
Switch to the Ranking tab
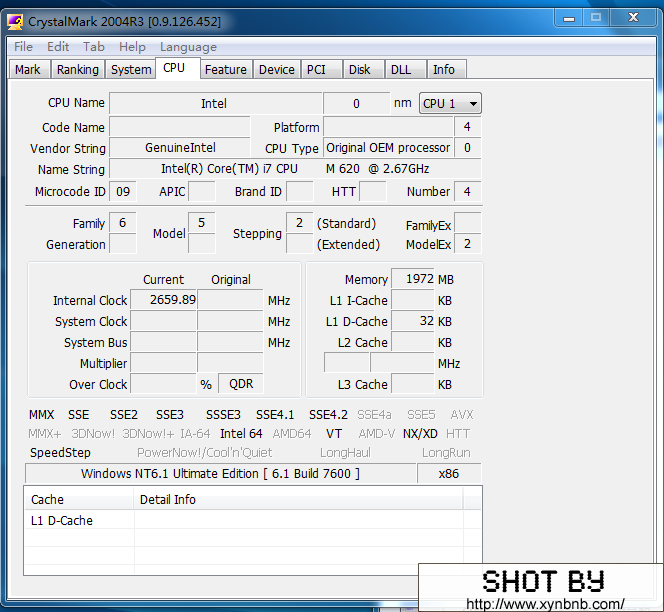click(x=77, y=69)
